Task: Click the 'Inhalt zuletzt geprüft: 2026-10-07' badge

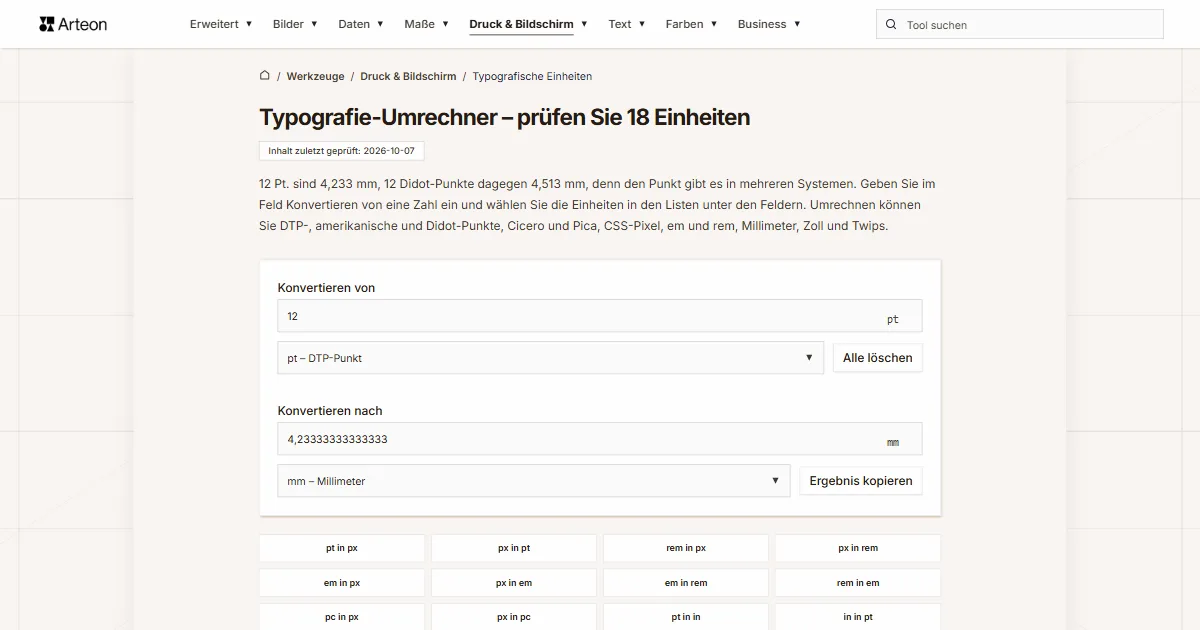Action: coord(341,151)
